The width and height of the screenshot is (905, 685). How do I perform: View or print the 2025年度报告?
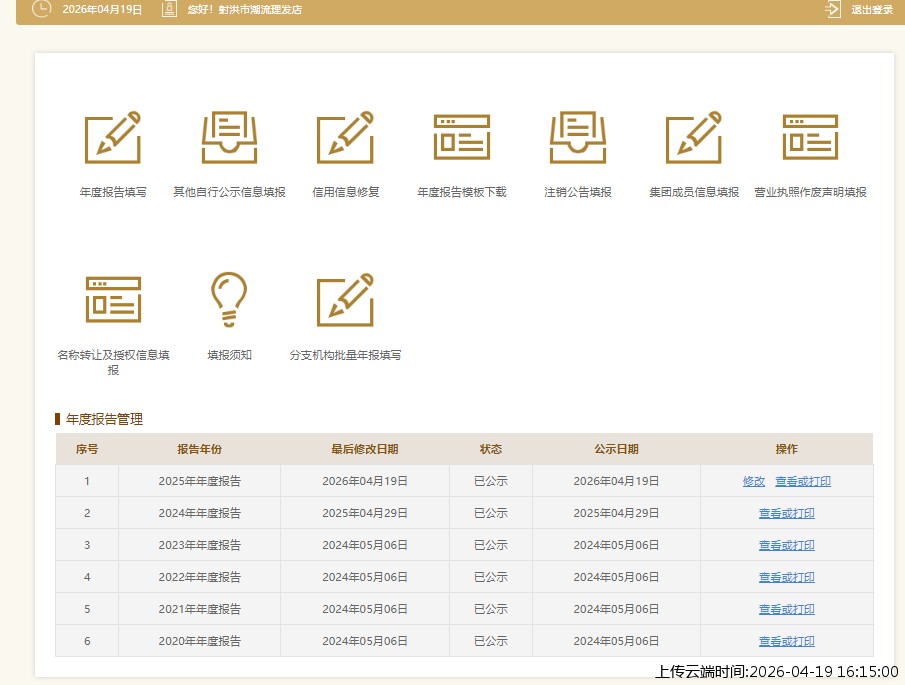point(803,481)
